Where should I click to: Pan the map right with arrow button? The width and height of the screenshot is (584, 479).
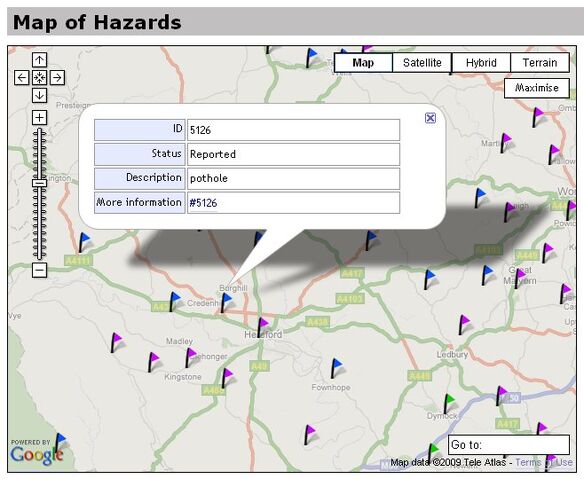tap(57, 77)
